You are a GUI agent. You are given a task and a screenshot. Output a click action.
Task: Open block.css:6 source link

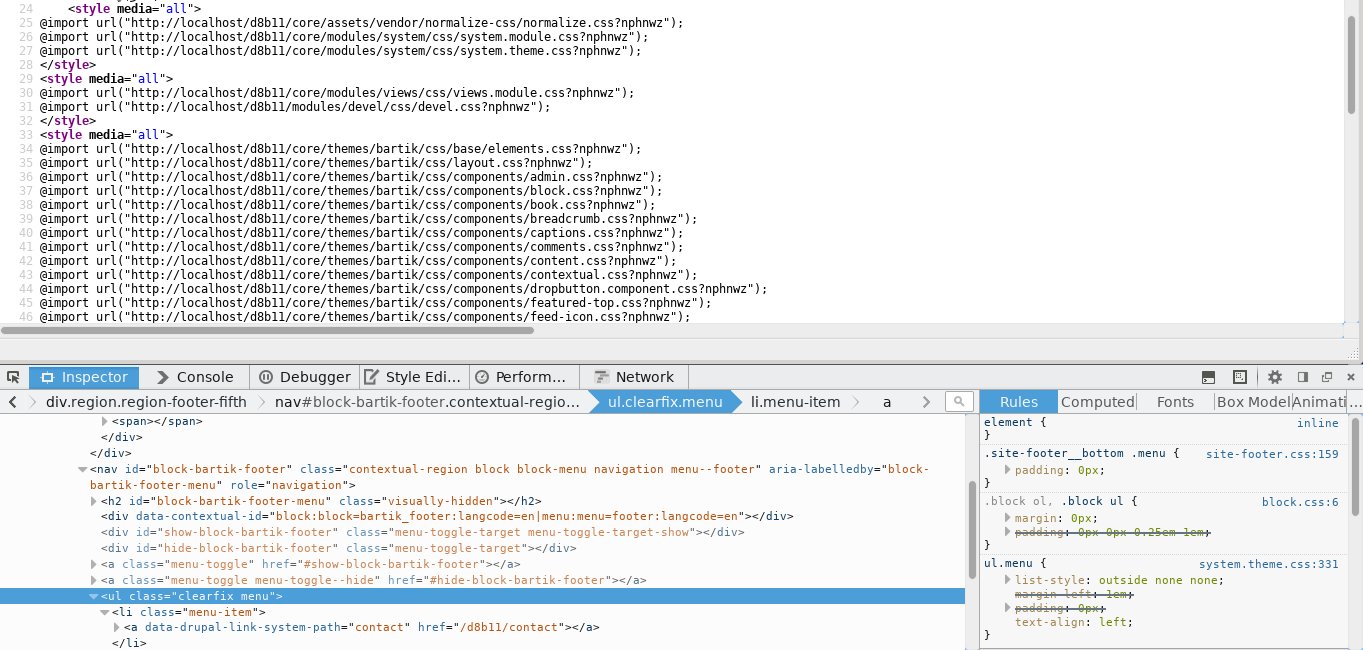click(x=1300, y=503)
